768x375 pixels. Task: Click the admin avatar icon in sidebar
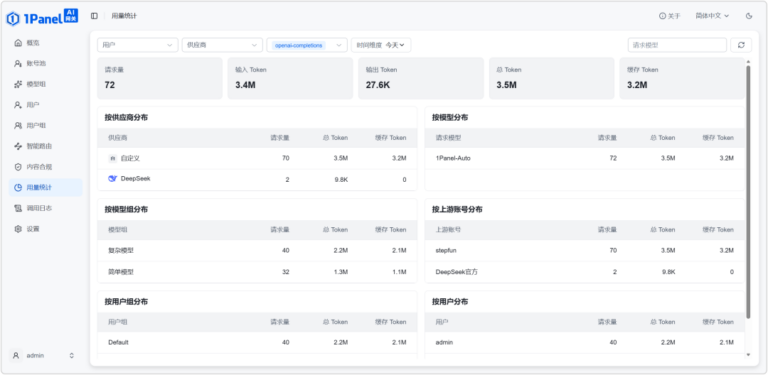point(16,355)
